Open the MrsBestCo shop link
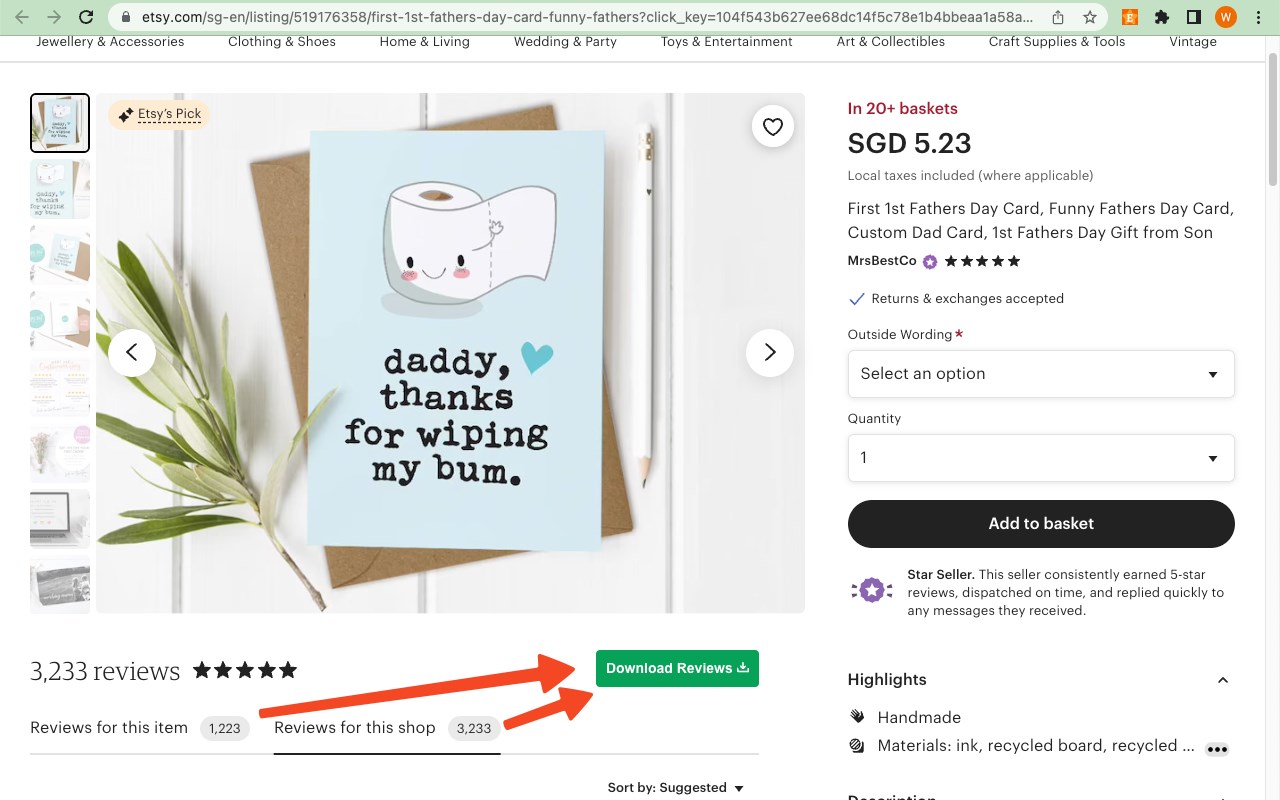 pos(882,261)
